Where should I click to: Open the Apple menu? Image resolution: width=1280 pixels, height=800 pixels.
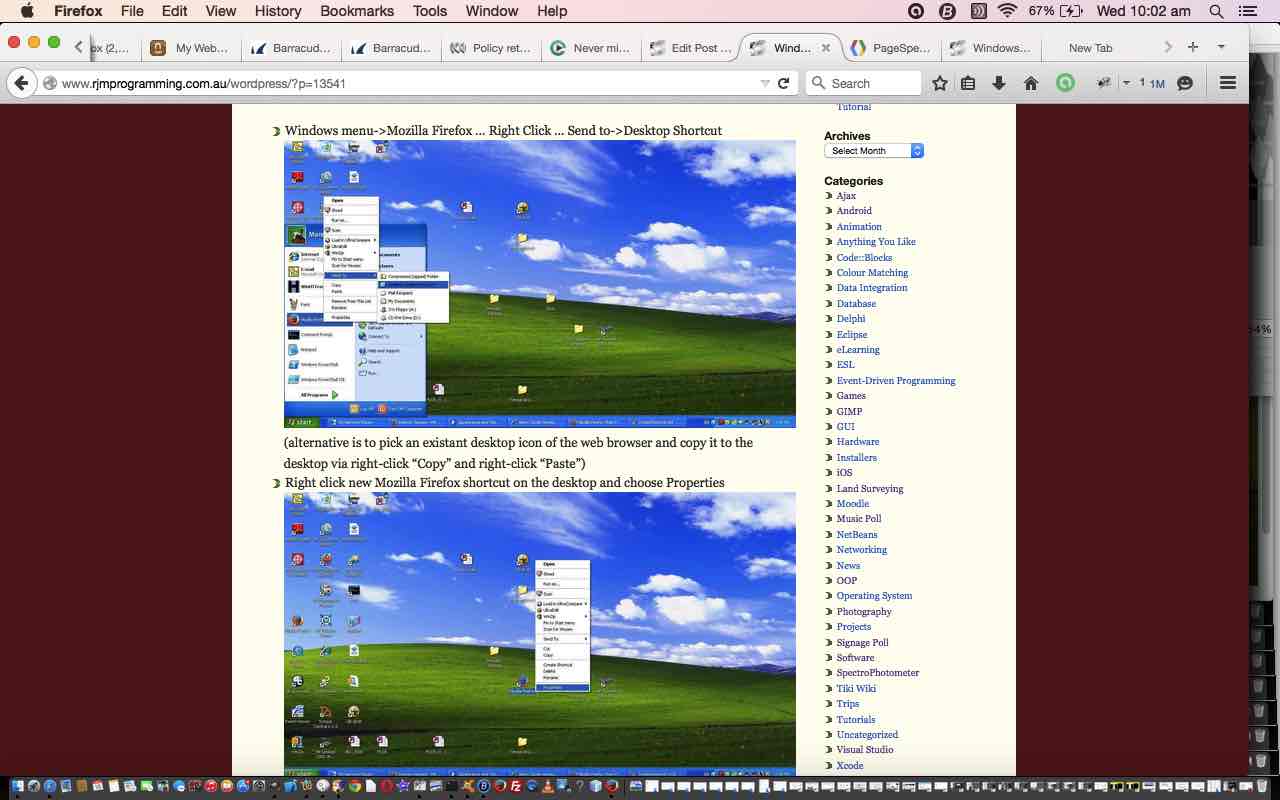click(27, 11)
